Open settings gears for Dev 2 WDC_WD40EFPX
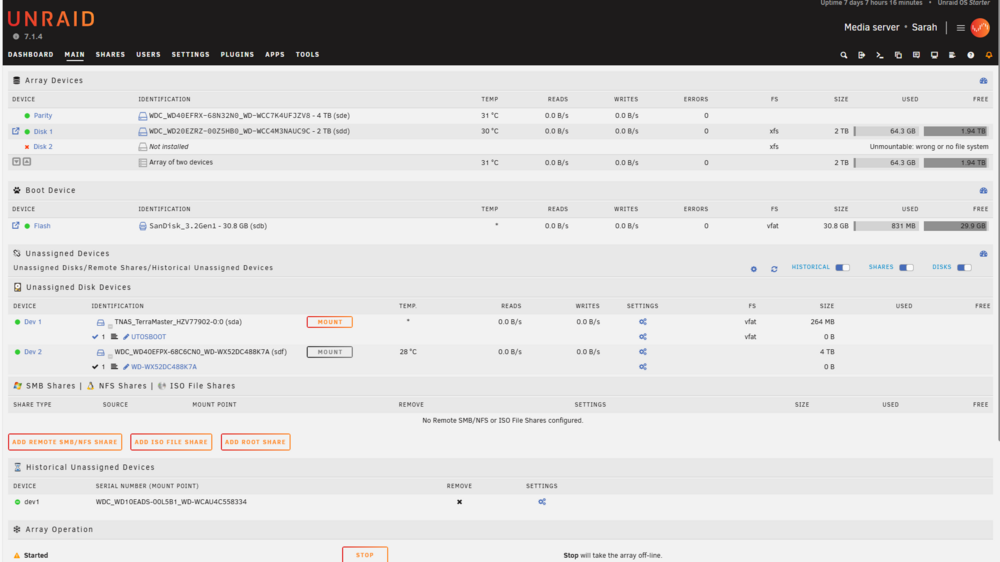Viewport: 1000px width, 562px height. 643,352
